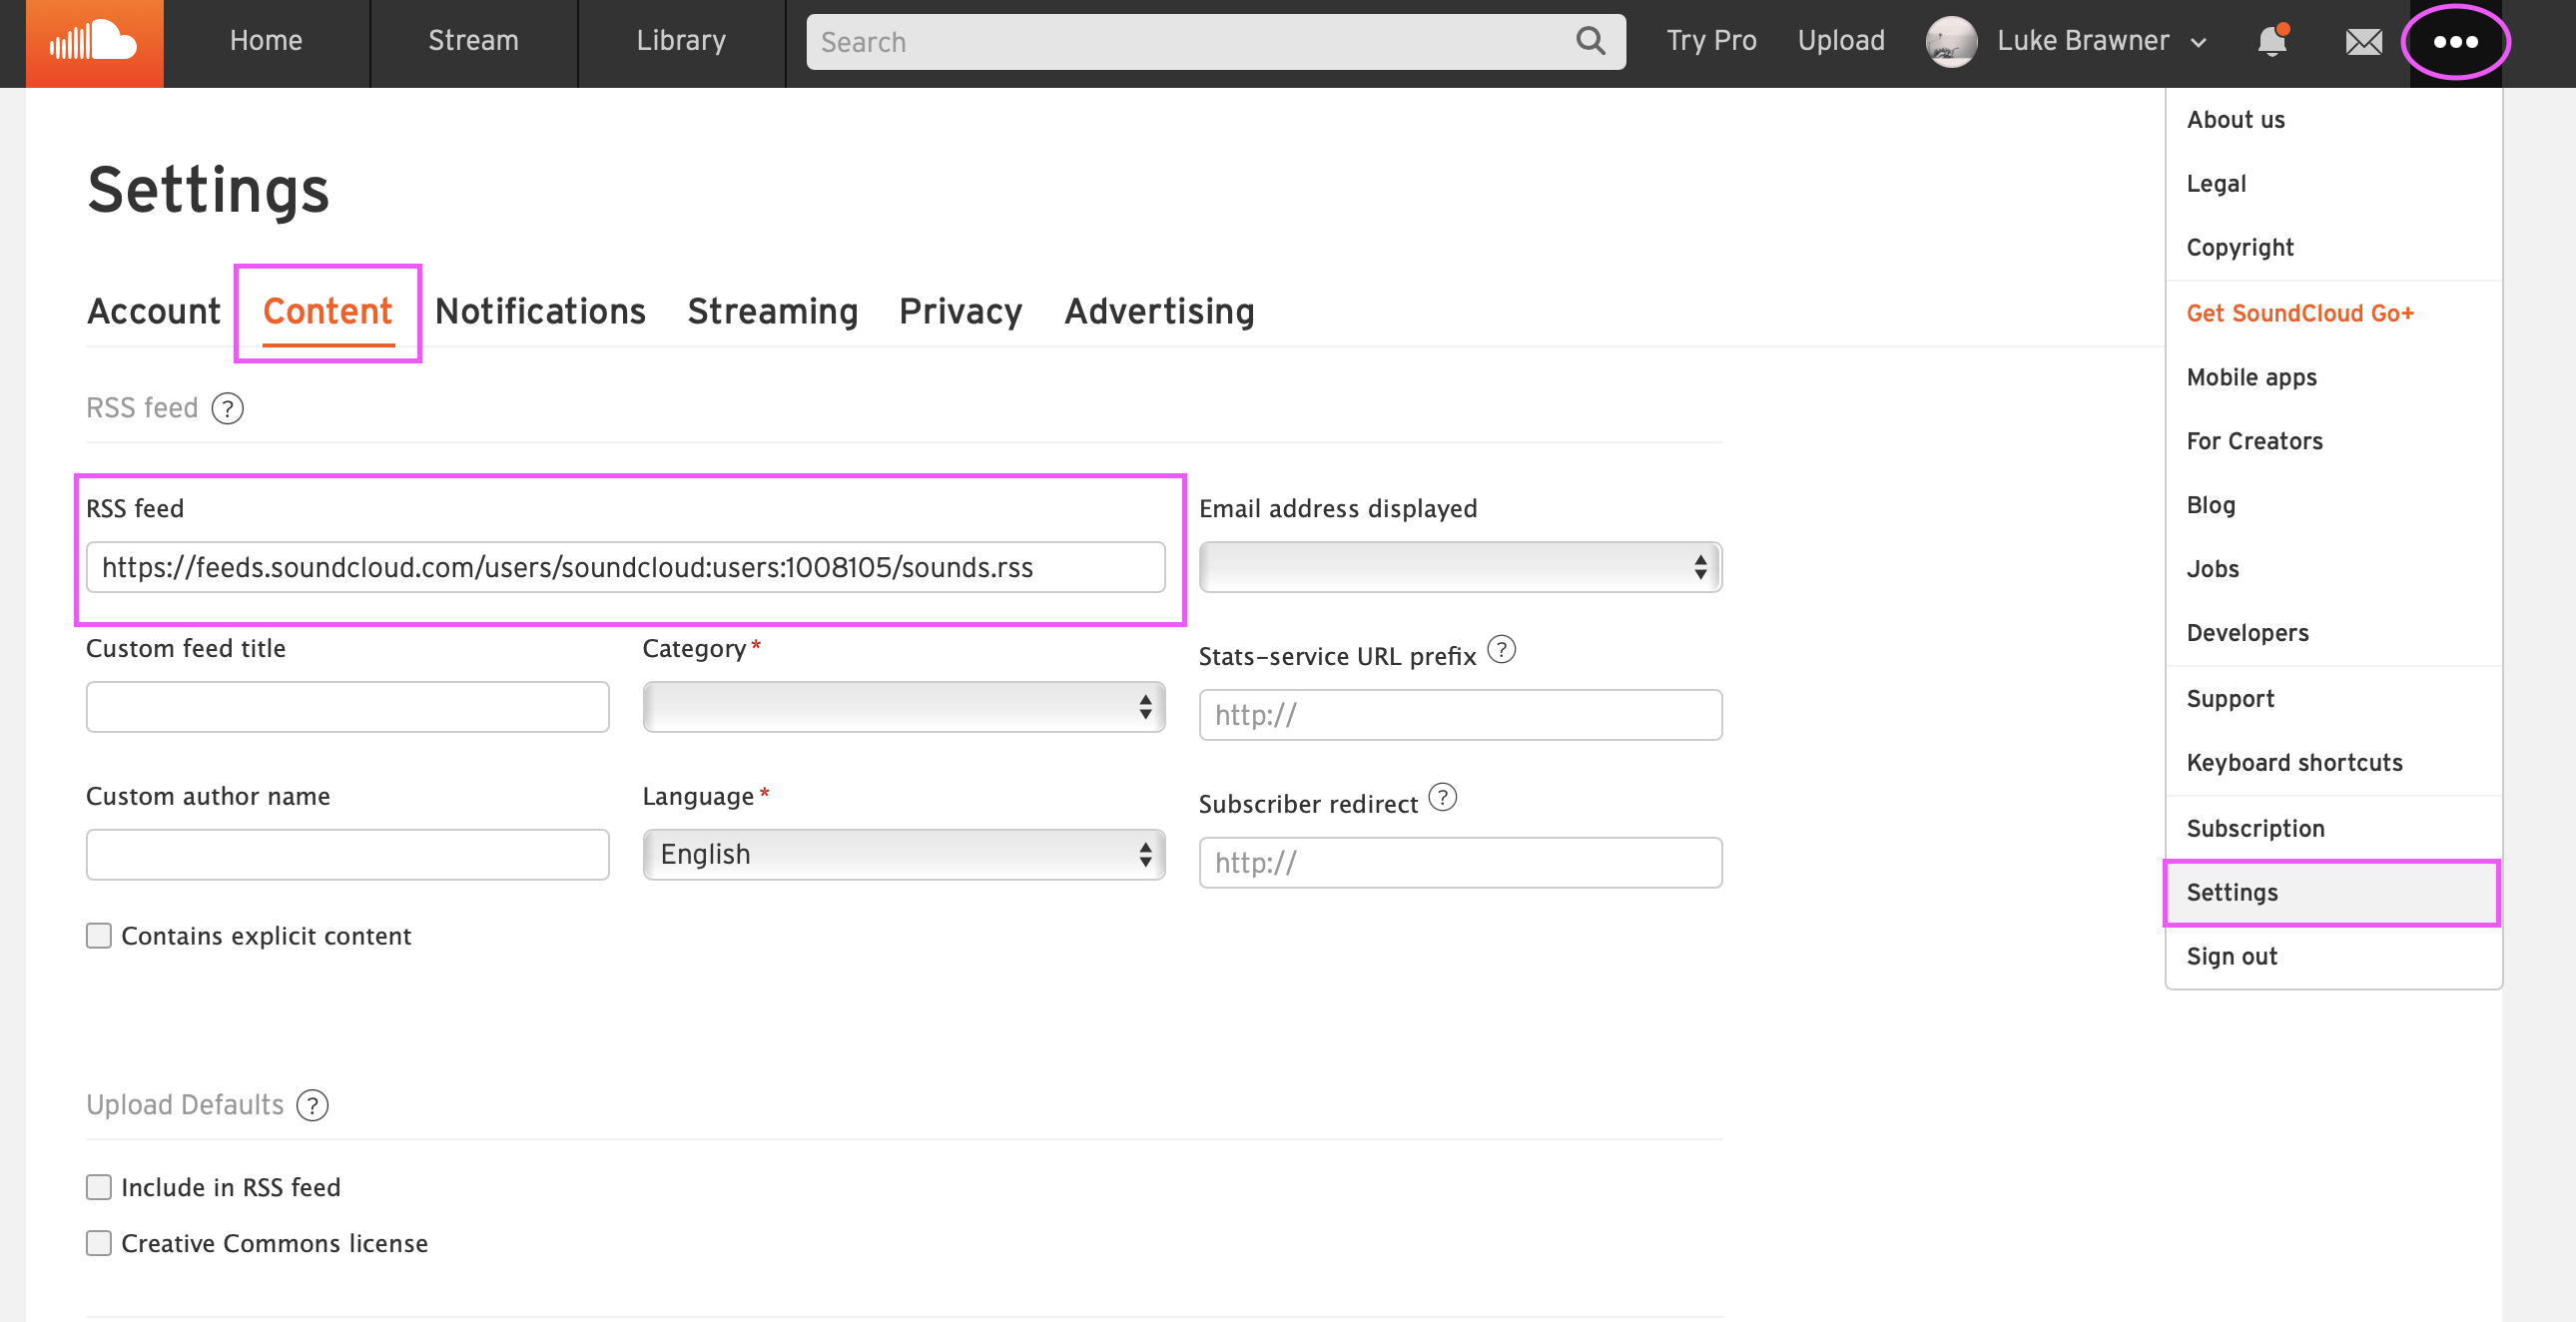Open Developers menu entry
2576x1322 pixels.
click(2333, 633)
